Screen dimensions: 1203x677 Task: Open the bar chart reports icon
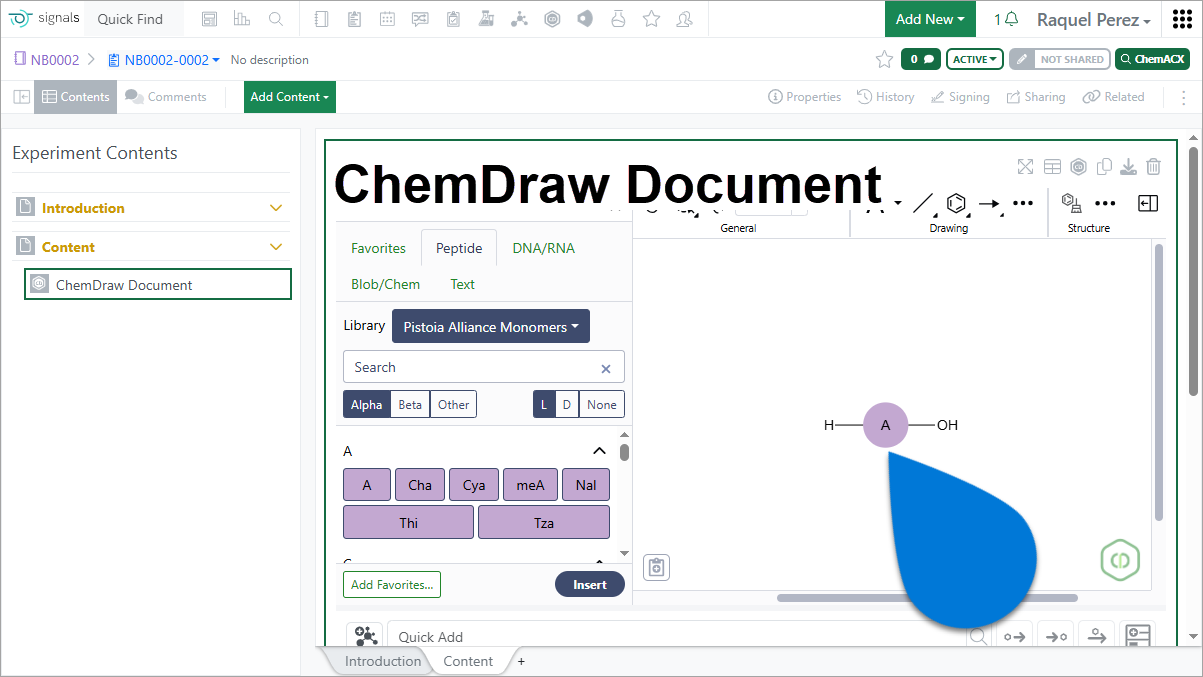coord(241,19)
